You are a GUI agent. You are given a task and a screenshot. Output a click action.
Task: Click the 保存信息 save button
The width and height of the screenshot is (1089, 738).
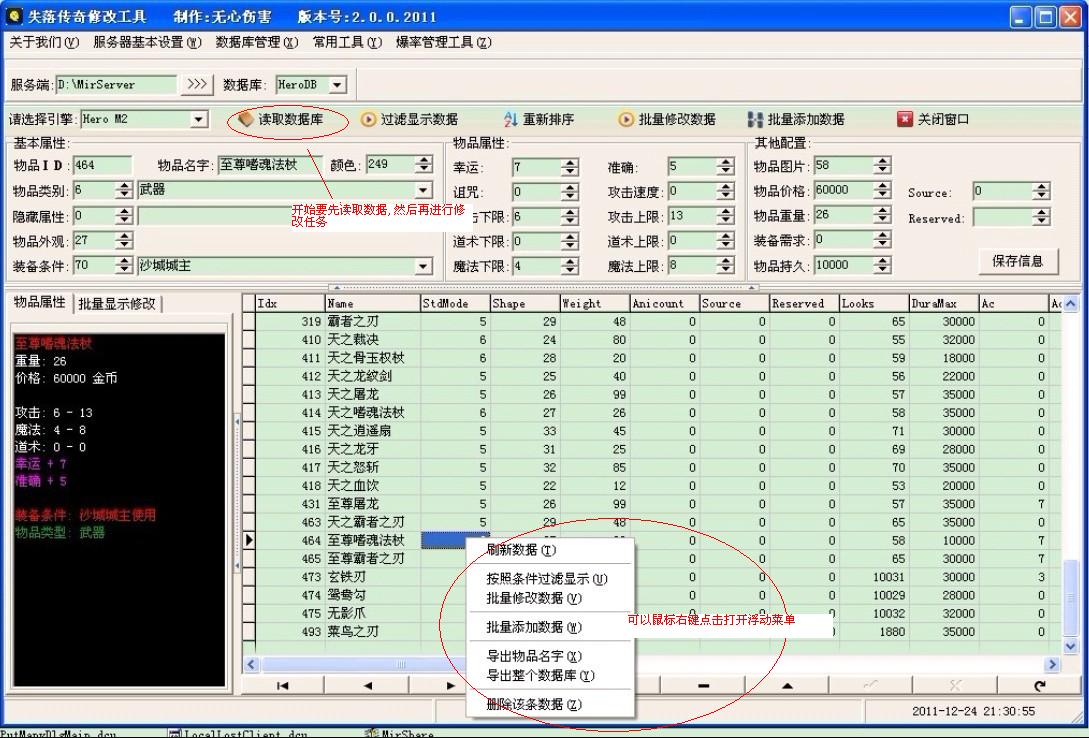tap(1017, 261)
